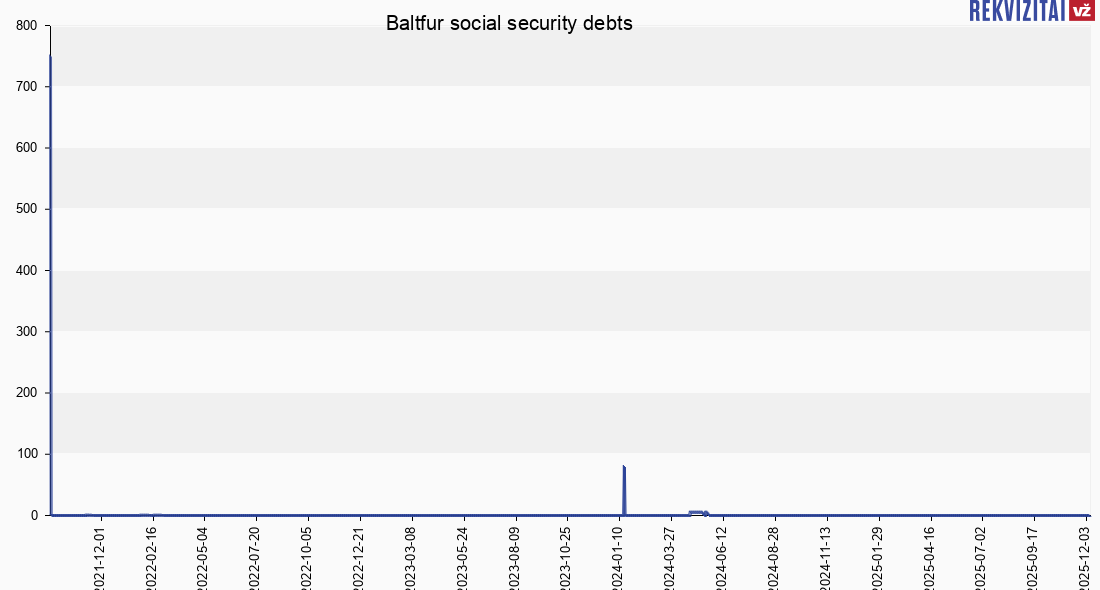Click the debt spike near 2024-01-10
This screenshot has width=1100, height=590.
(x=624, y=490)
